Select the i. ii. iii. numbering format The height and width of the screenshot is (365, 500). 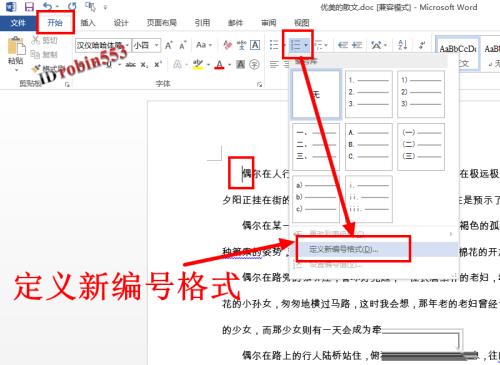pyautogui.click(x=368, y=199)
